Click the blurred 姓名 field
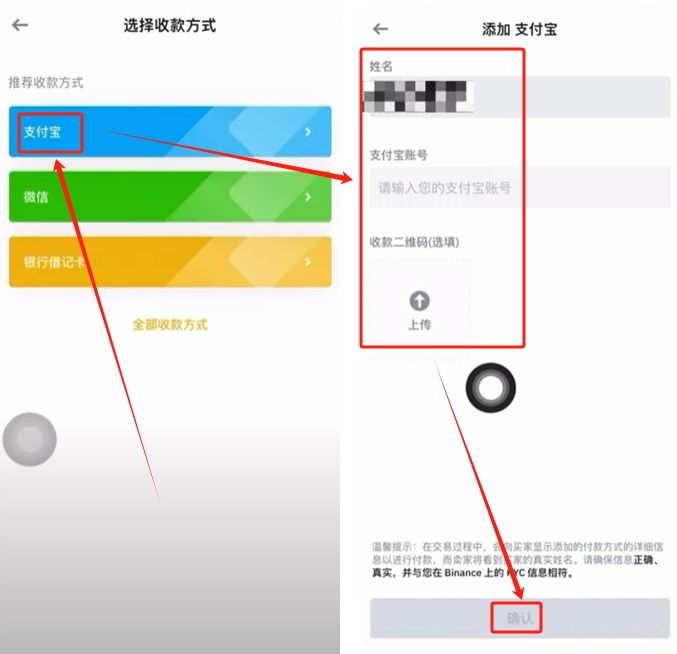This screenshot has width=677, height=654. coord(520,97)
